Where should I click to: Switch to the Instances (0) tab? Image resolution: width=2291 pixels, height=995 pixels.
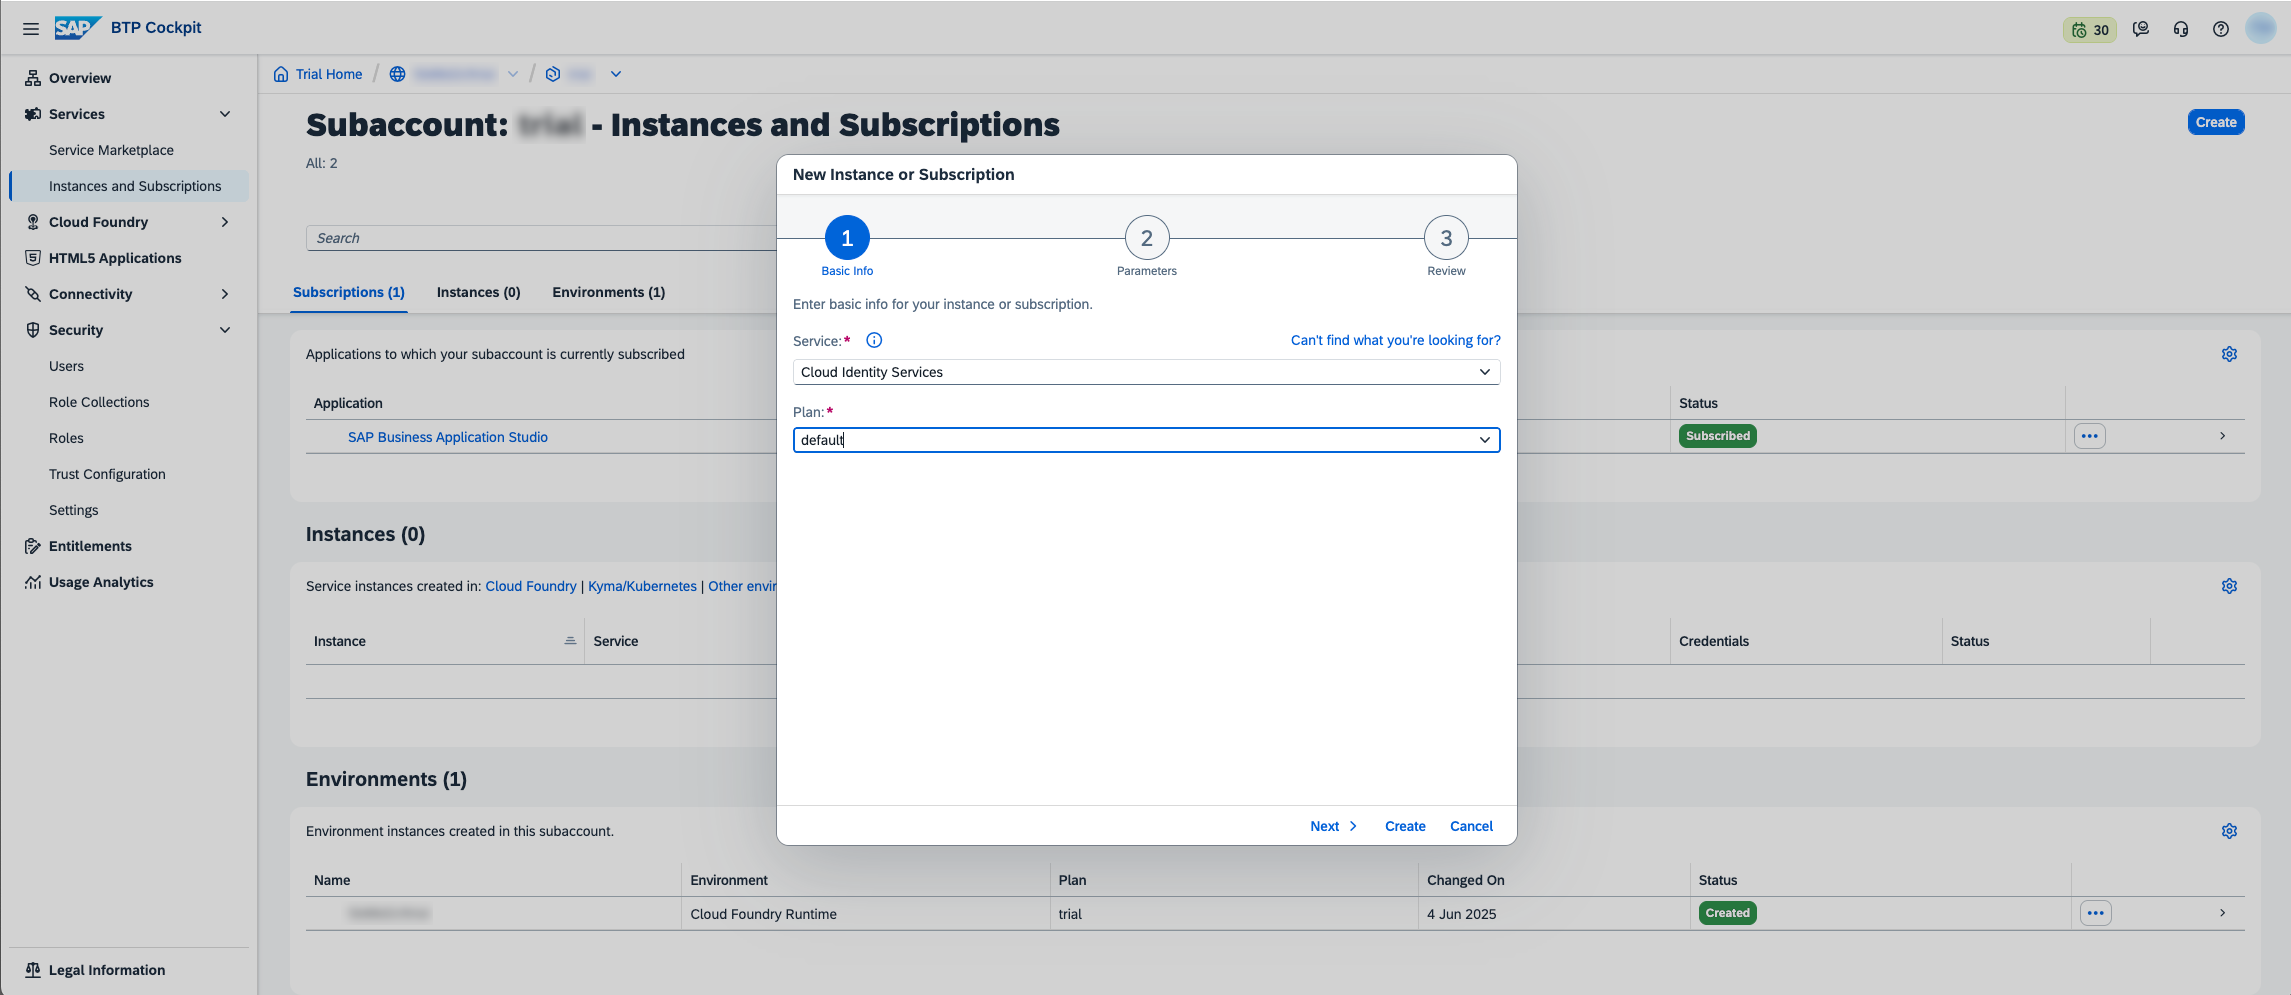(478, 292)
